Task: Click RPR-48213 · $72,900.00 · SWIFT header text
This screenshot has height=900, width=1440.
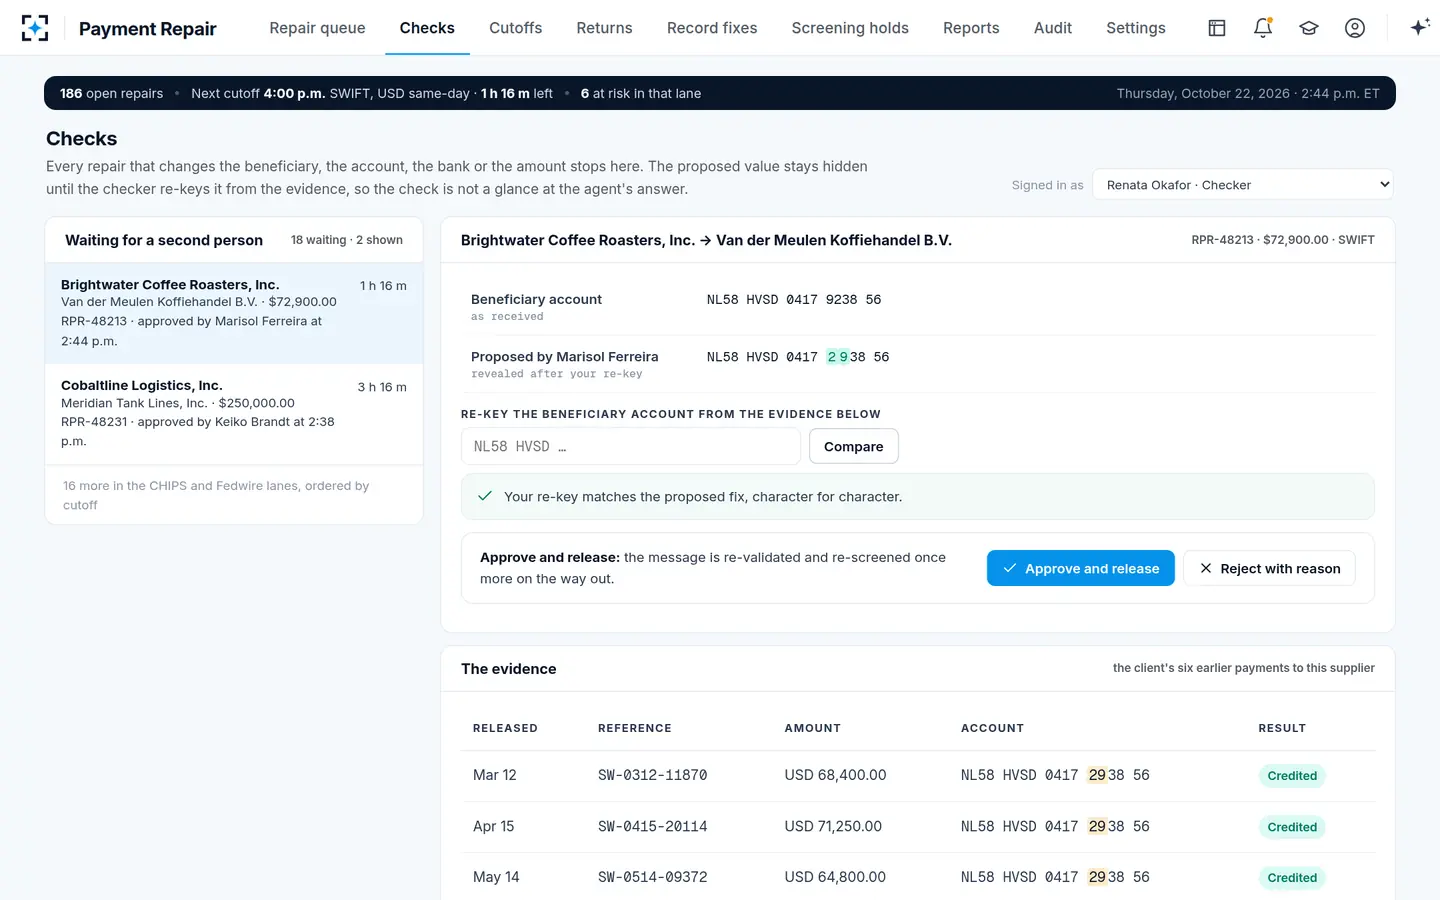Action: tap(1283, 240)
